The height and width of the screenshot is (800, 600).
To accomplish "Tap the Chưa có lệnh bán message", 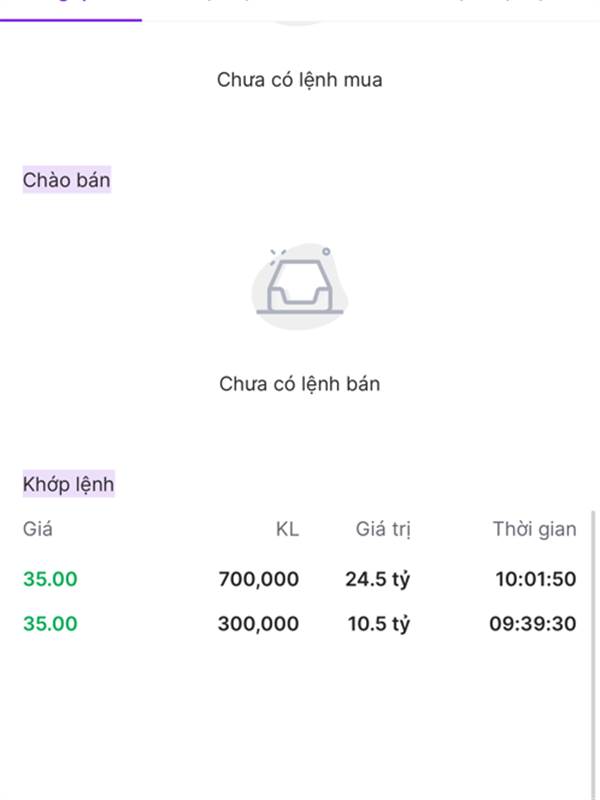I will click(299, 384).
